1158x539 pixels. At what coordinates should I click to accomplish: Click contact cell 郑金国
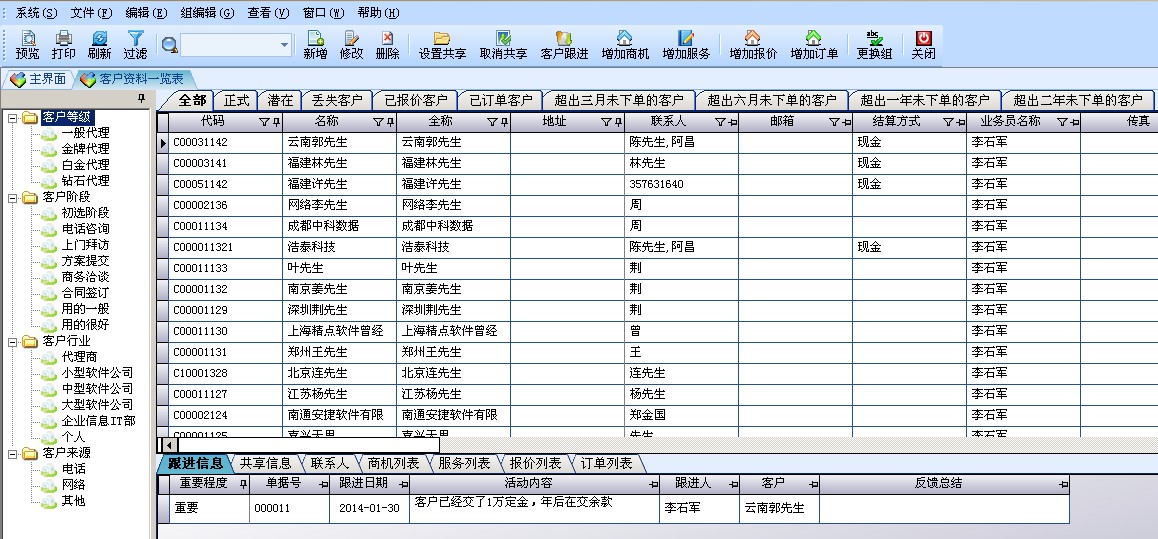point(681,415)
